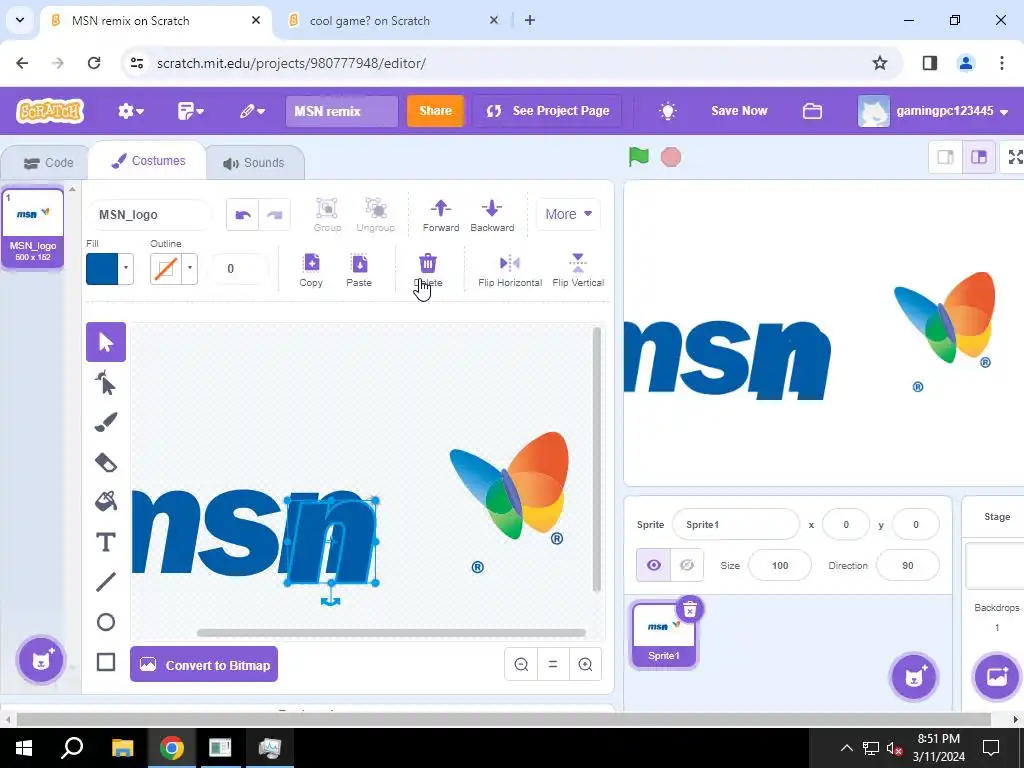Click the blue Fill color swatch
The image size is (1024, 768).
[102, 268]
